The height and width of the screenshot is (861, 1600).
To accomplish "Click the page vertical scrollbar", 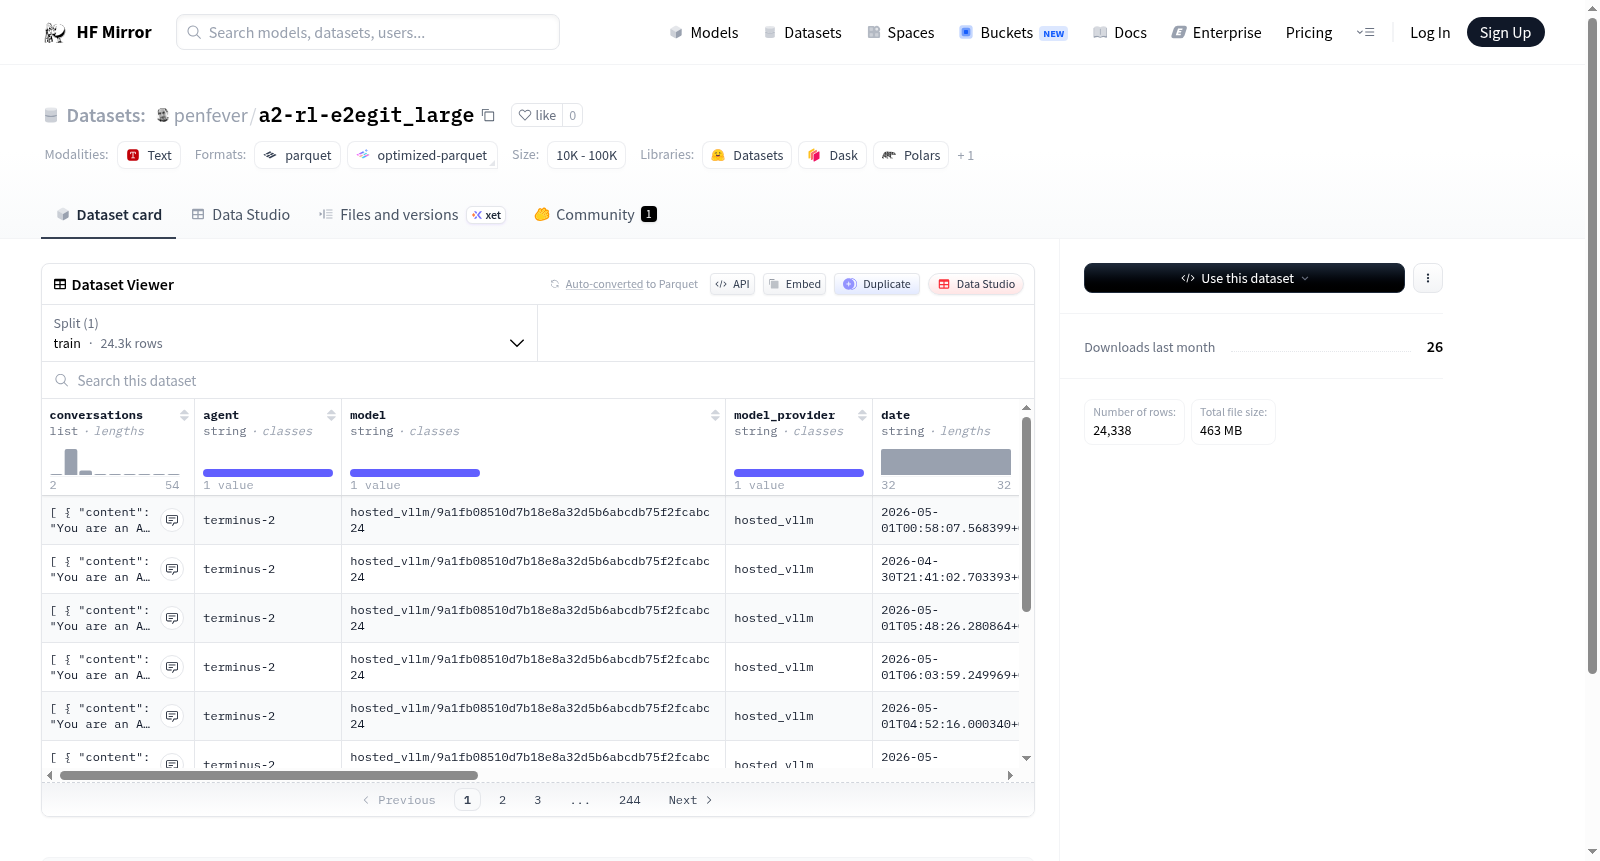I will coord(1592,345).
